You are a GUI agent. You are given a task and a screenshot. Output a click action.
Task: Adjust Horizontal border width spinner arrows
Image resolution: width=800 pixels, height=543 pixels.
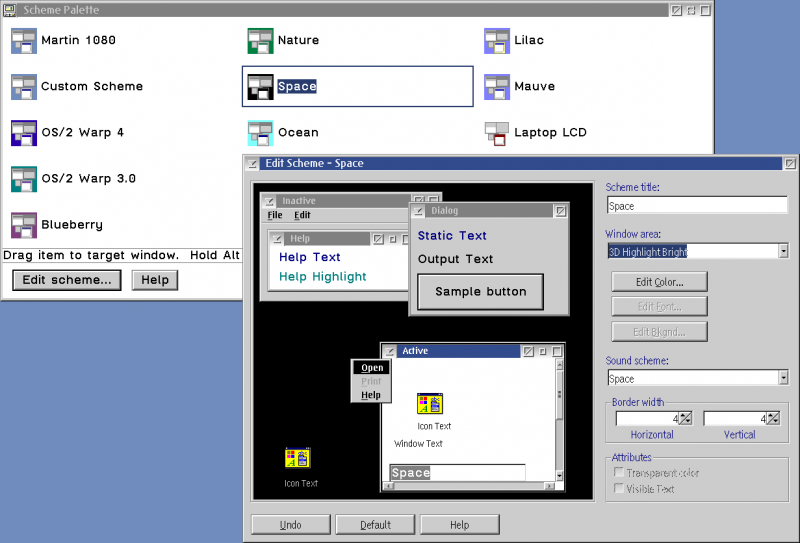tap(685, 418)
